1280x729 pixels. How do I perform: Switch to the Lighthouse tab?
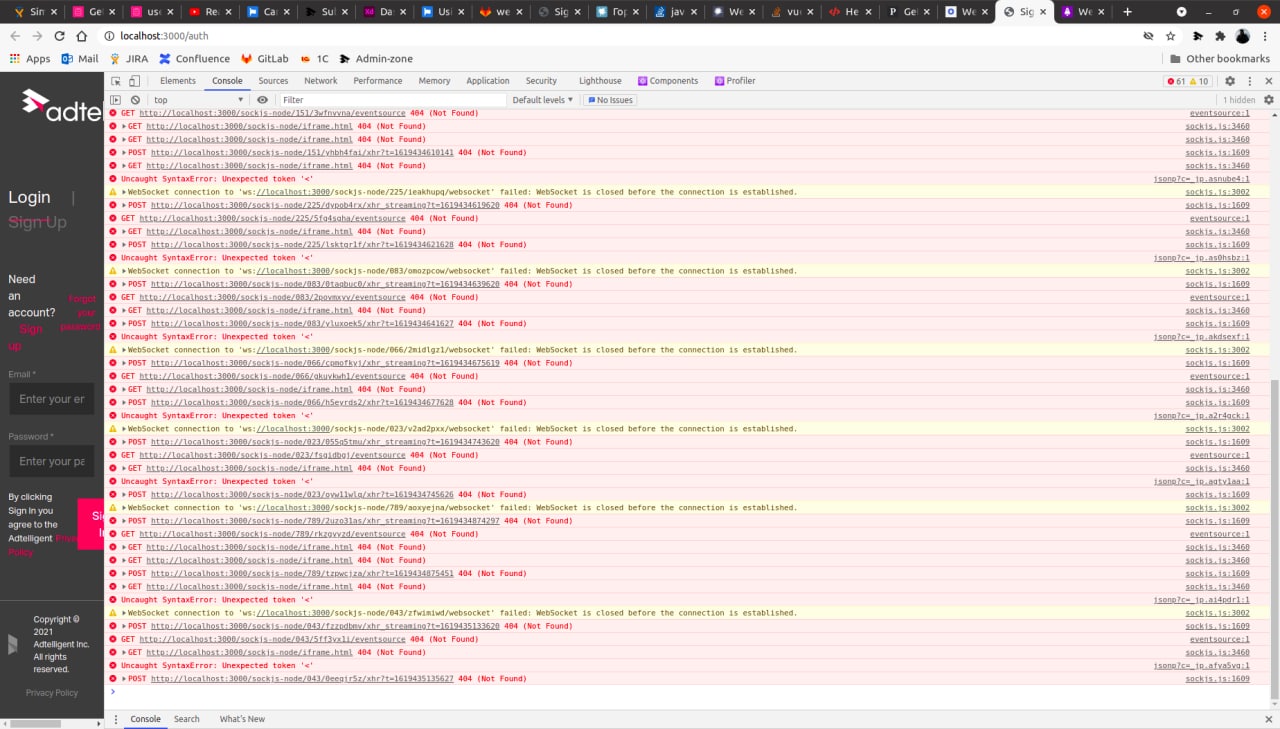600,81
